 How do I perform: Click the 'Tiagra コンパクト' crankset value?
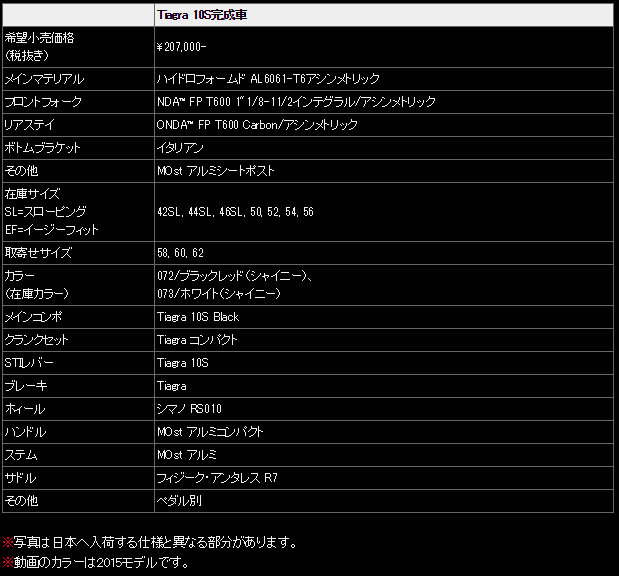point(197,340)
